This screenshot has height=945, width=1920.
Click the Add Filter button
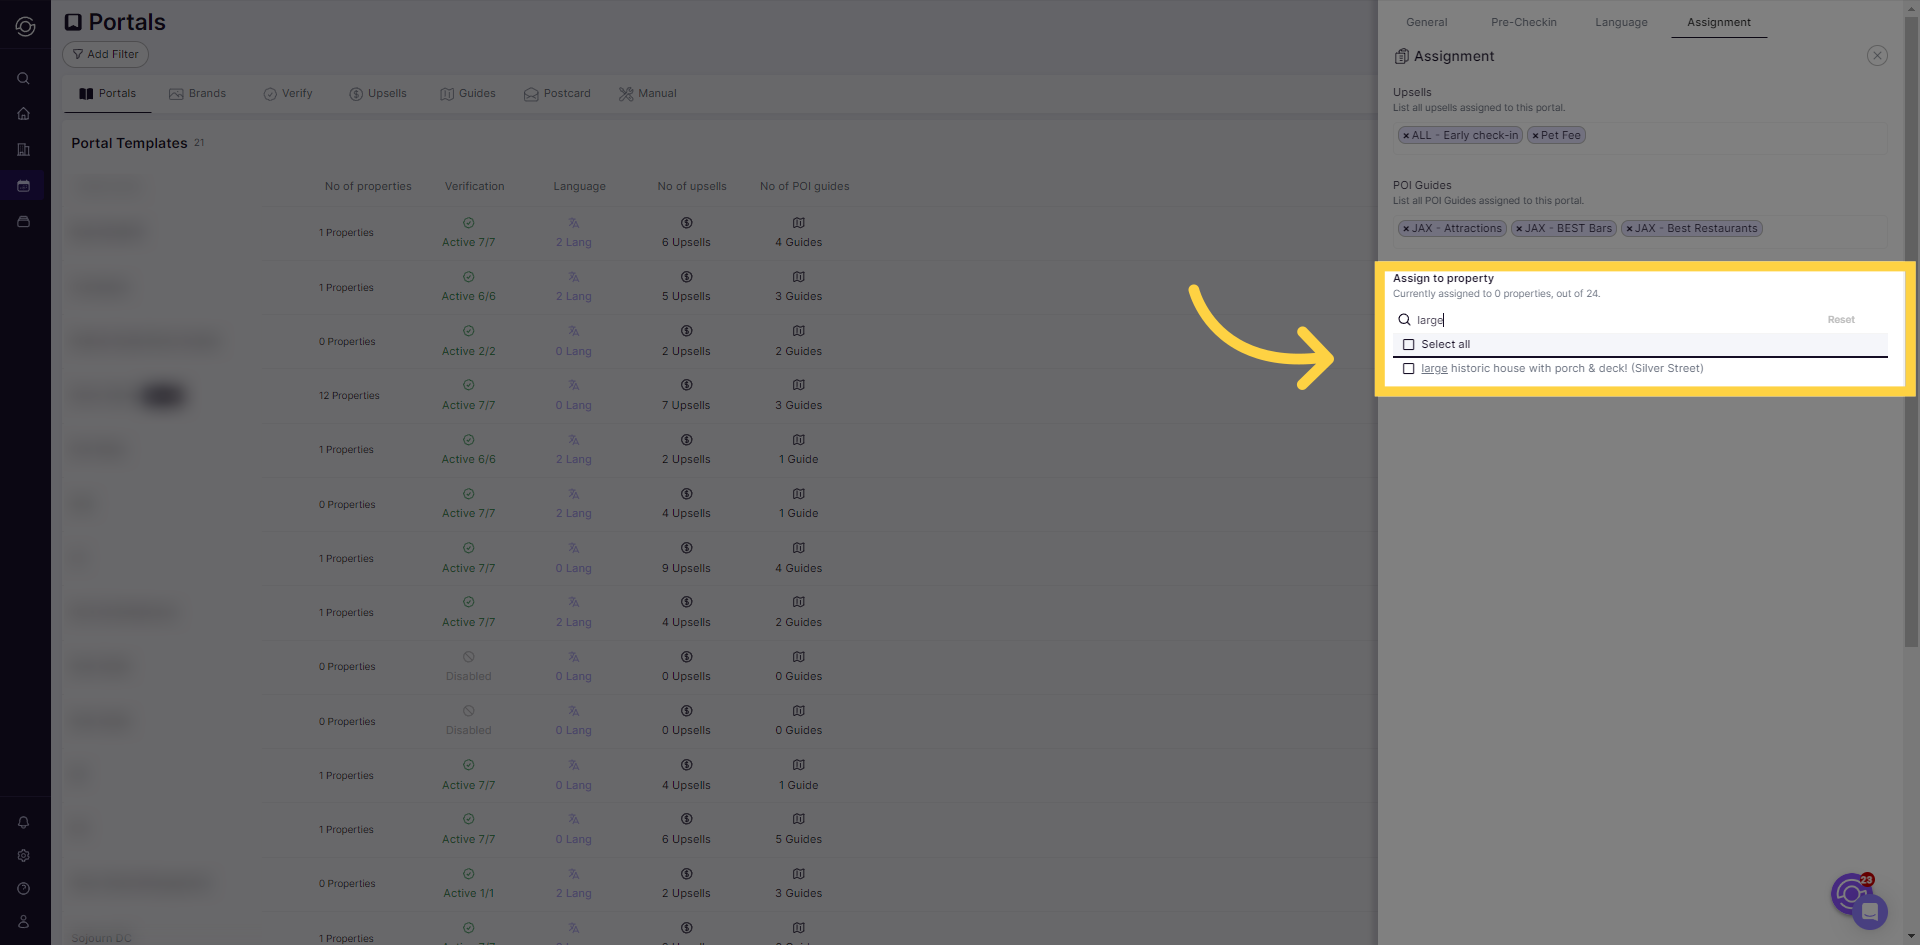pyautogui.click(x=104, y=54)
